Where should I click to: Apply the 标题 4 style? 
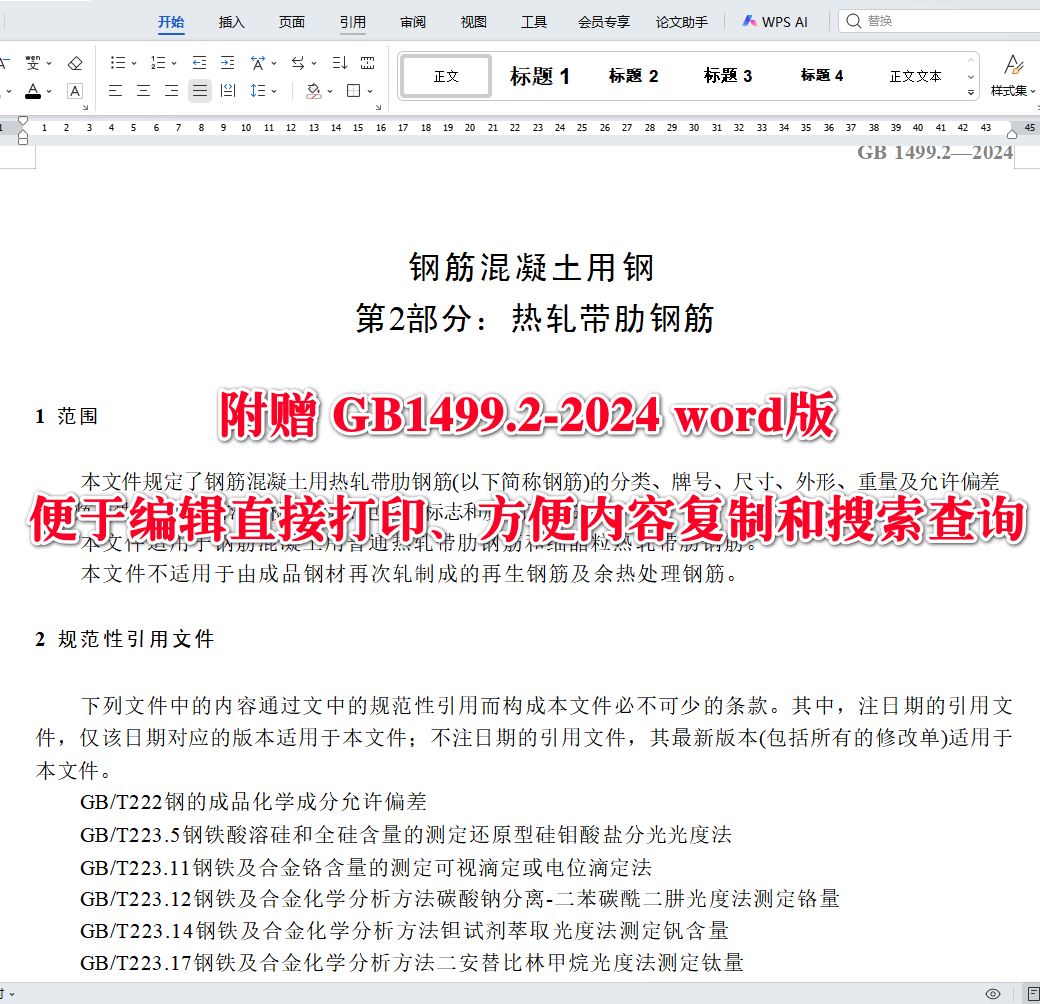coord(822,76)
